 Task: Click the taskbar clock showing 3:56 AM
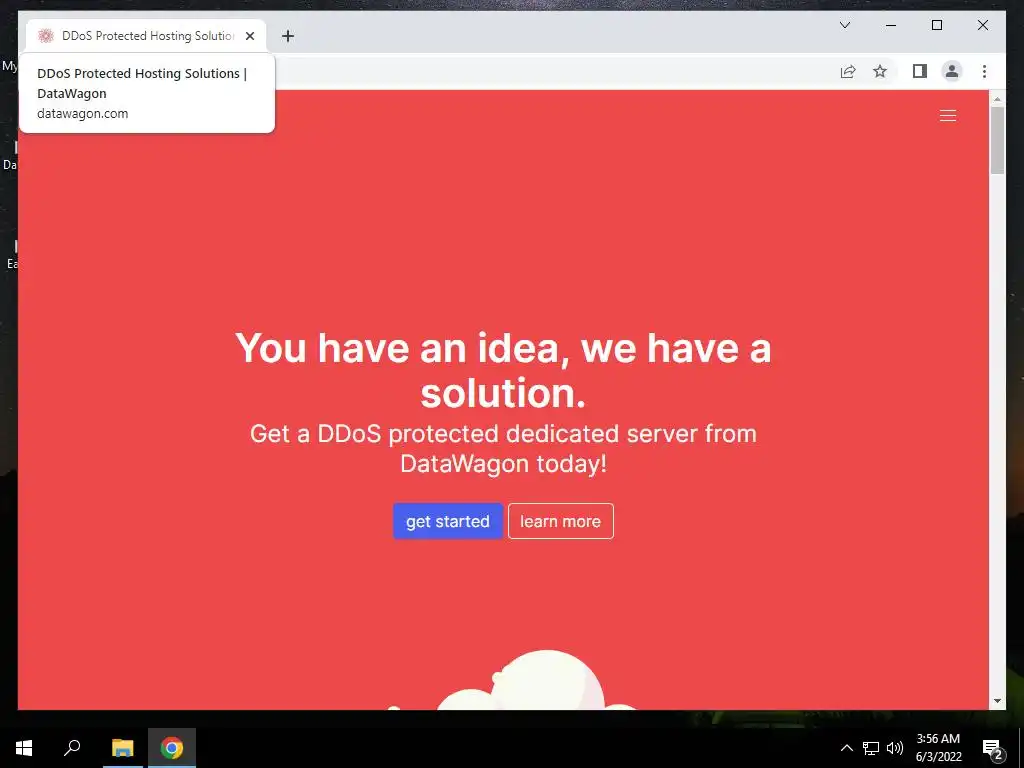(x=938, y=748)
